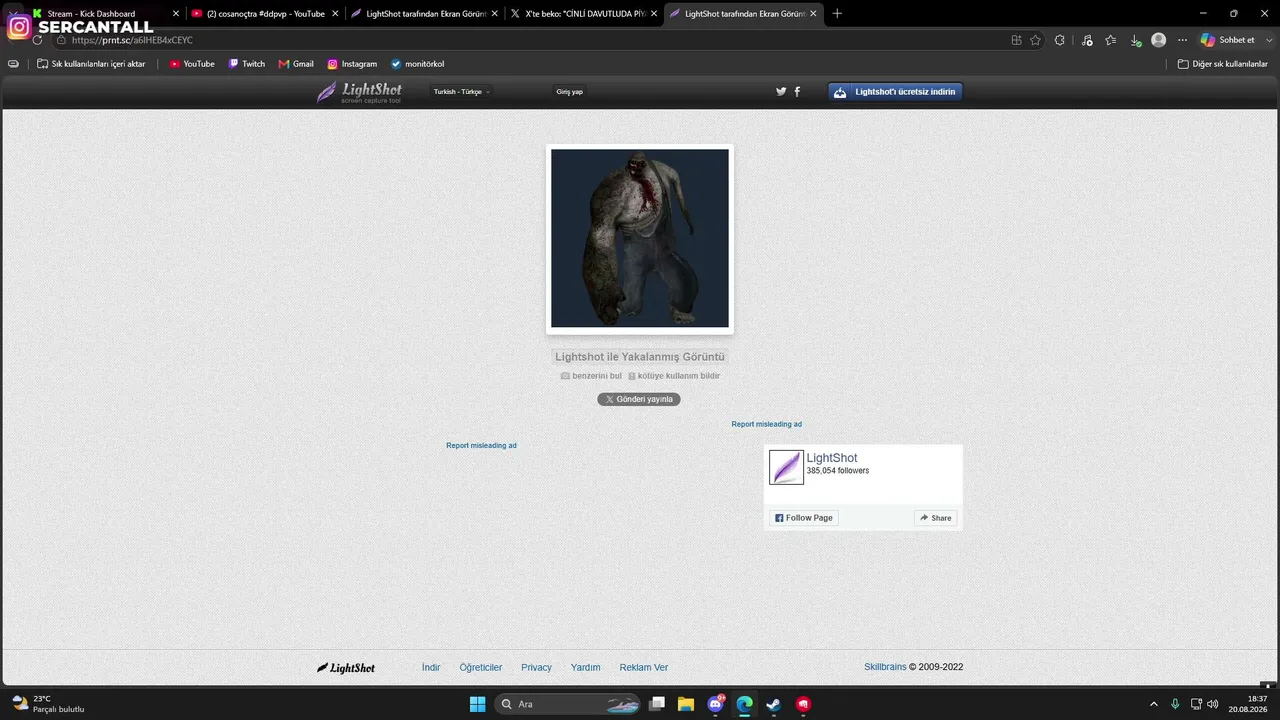Viewport: 1280px width, 720px height.
Task: Click the left Report misleading ad link
Action: coord(481,445)
